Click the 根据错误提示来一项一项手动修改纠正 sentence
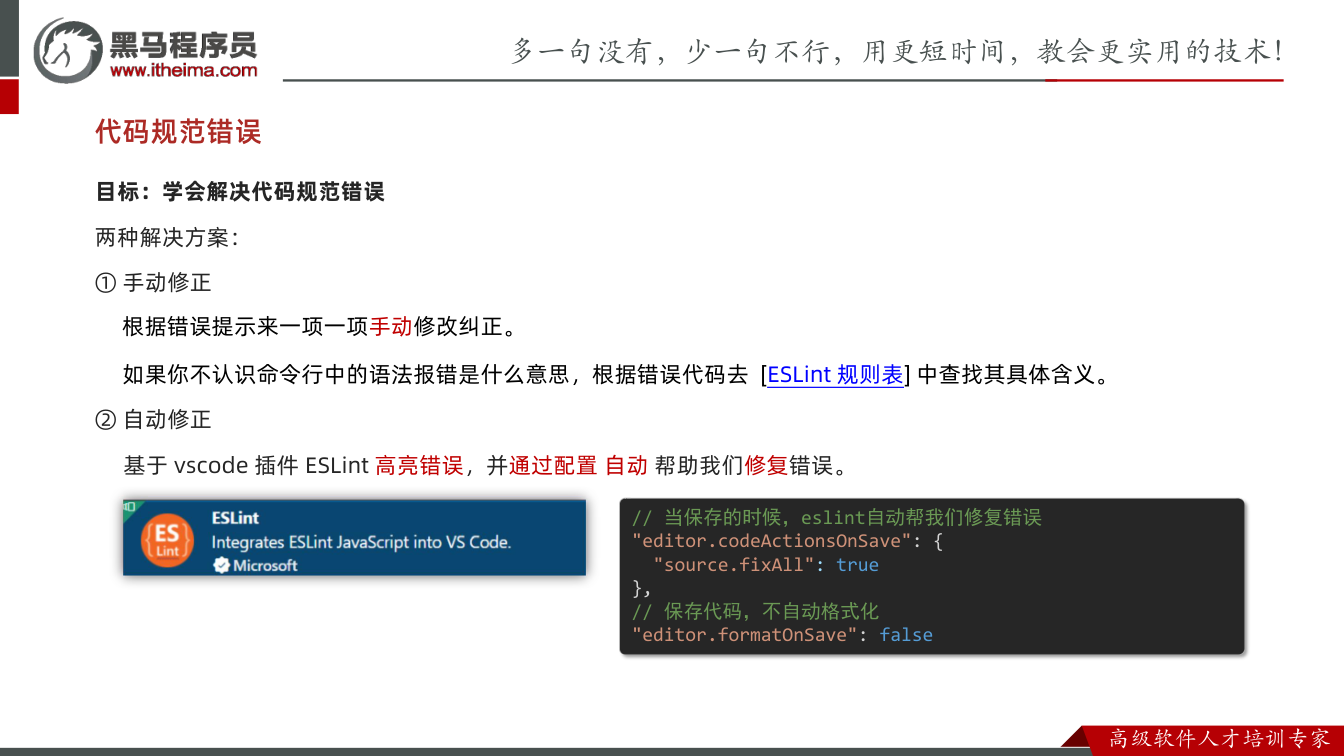 tap(319, 327)
